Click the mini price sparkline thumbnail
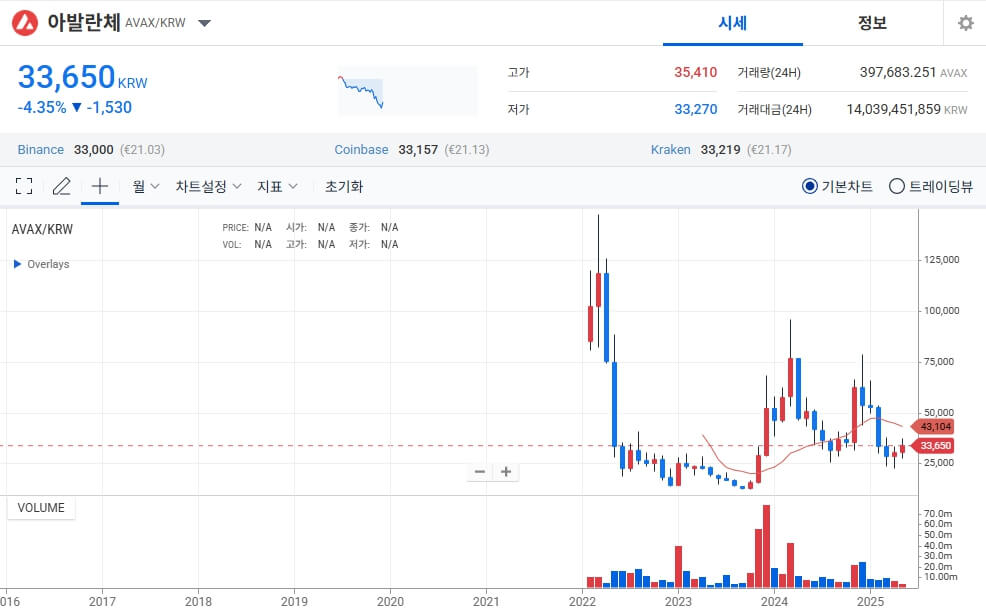Screen dimensions: 986x615 pos(407,89)
